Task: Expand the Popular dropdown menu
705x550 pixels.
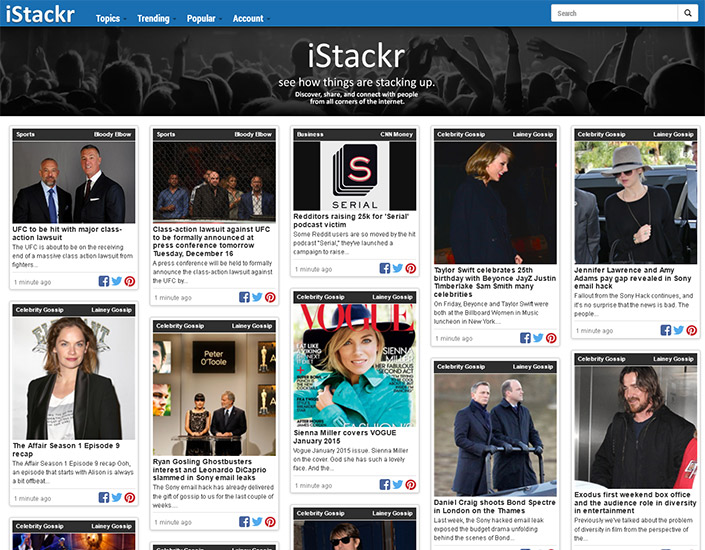Action: coord(204,18)
